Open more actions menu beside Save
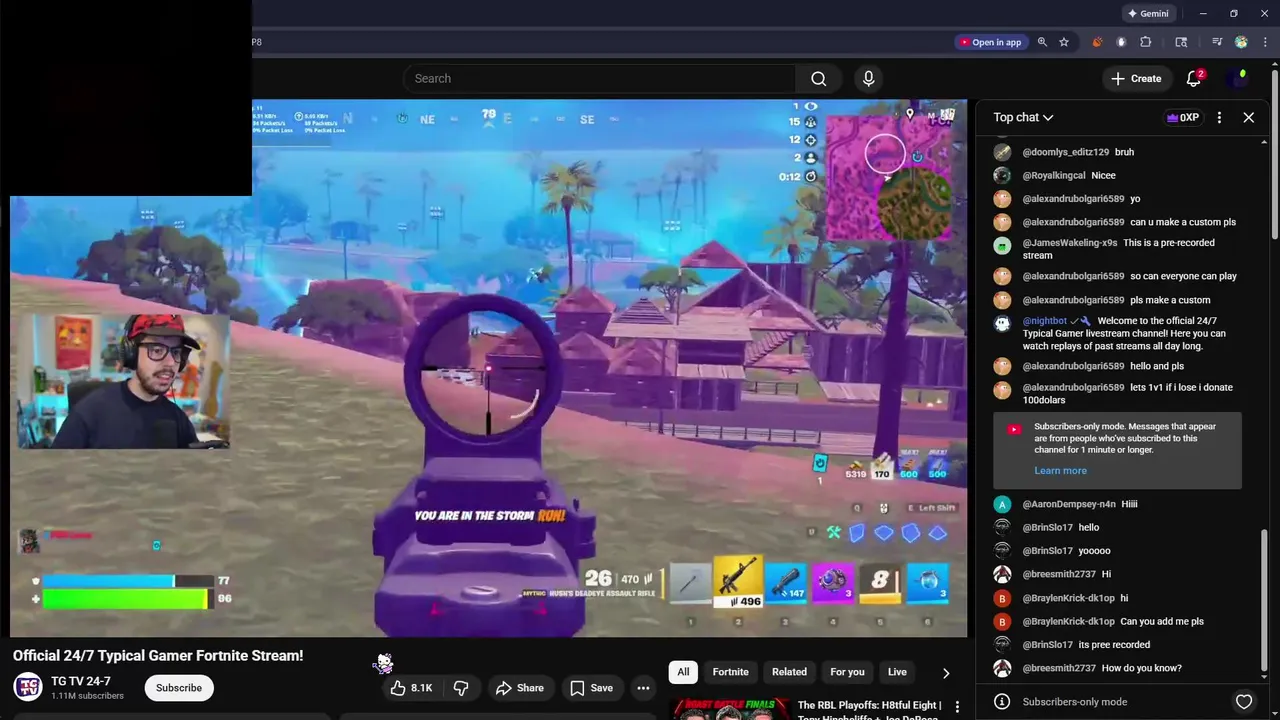The image size is (1280, 720). [643, 688]
